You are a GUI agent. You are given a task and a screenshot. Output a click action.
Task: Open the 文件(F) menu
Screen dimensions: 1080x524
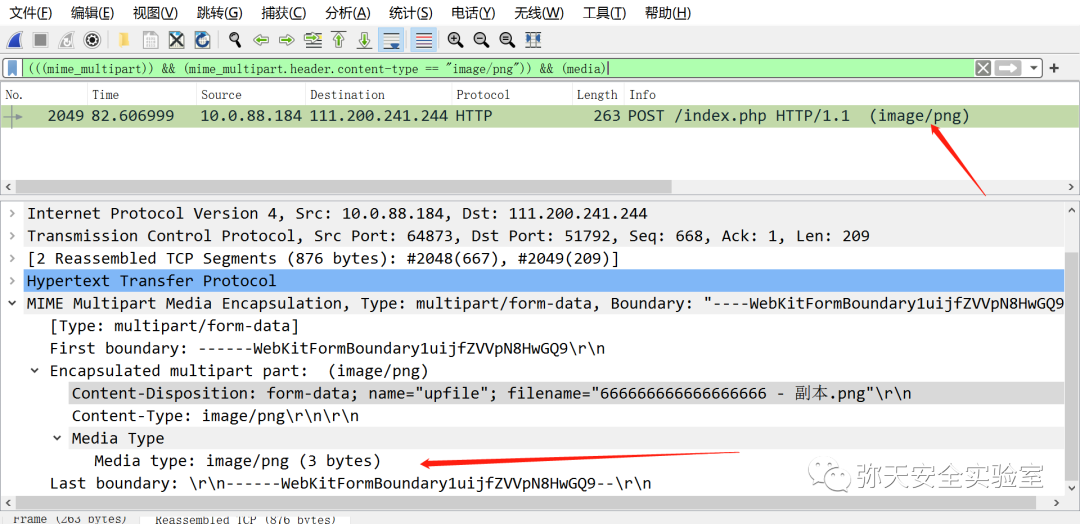coord(30,12)
